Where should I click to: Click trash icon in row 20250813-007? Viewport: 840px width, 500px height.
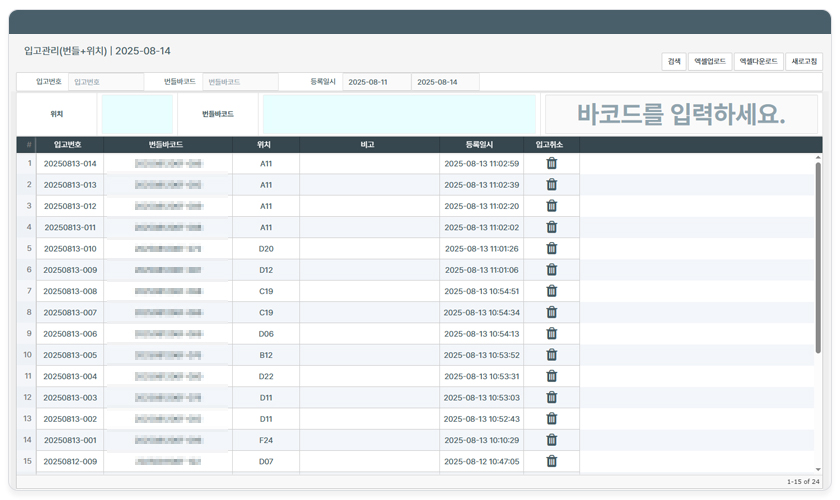coord(551,312)
